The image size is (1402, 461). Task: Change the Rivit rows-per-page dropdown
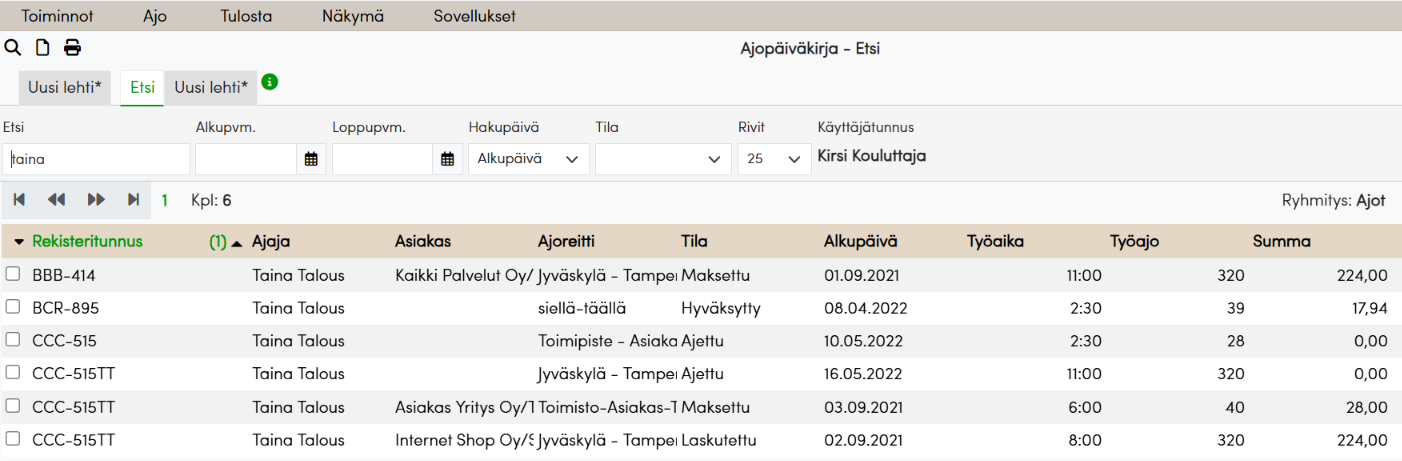coord(774,159)
